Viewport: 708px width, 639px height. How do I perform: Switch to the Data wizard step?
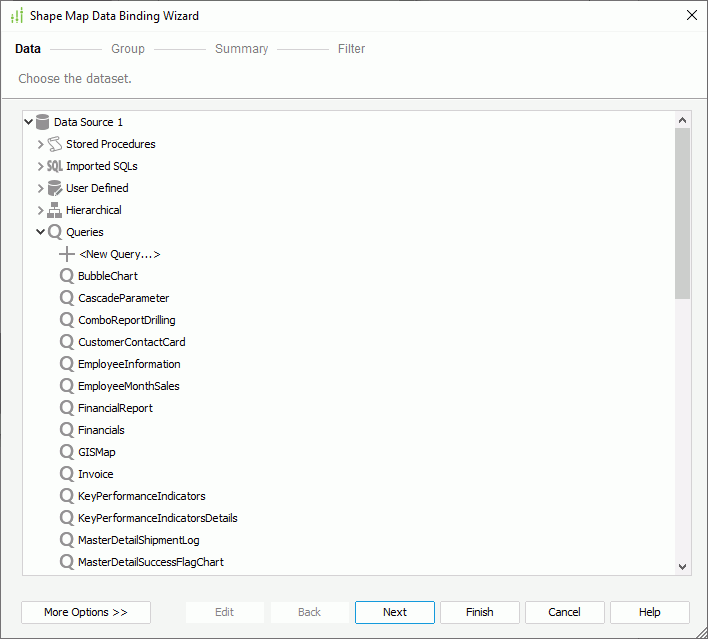tap(28, 49)
